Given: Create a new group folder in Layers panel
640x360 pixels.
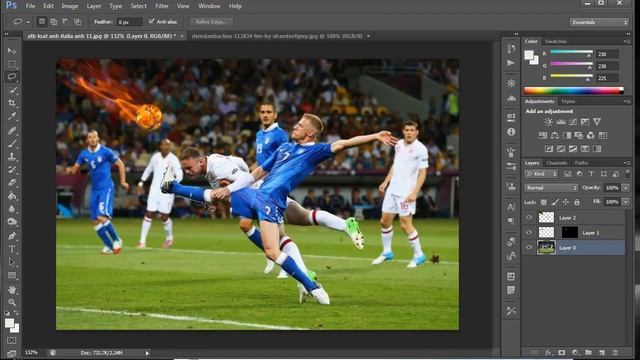Looking at the screenshot, I should [x=588, y=352].
